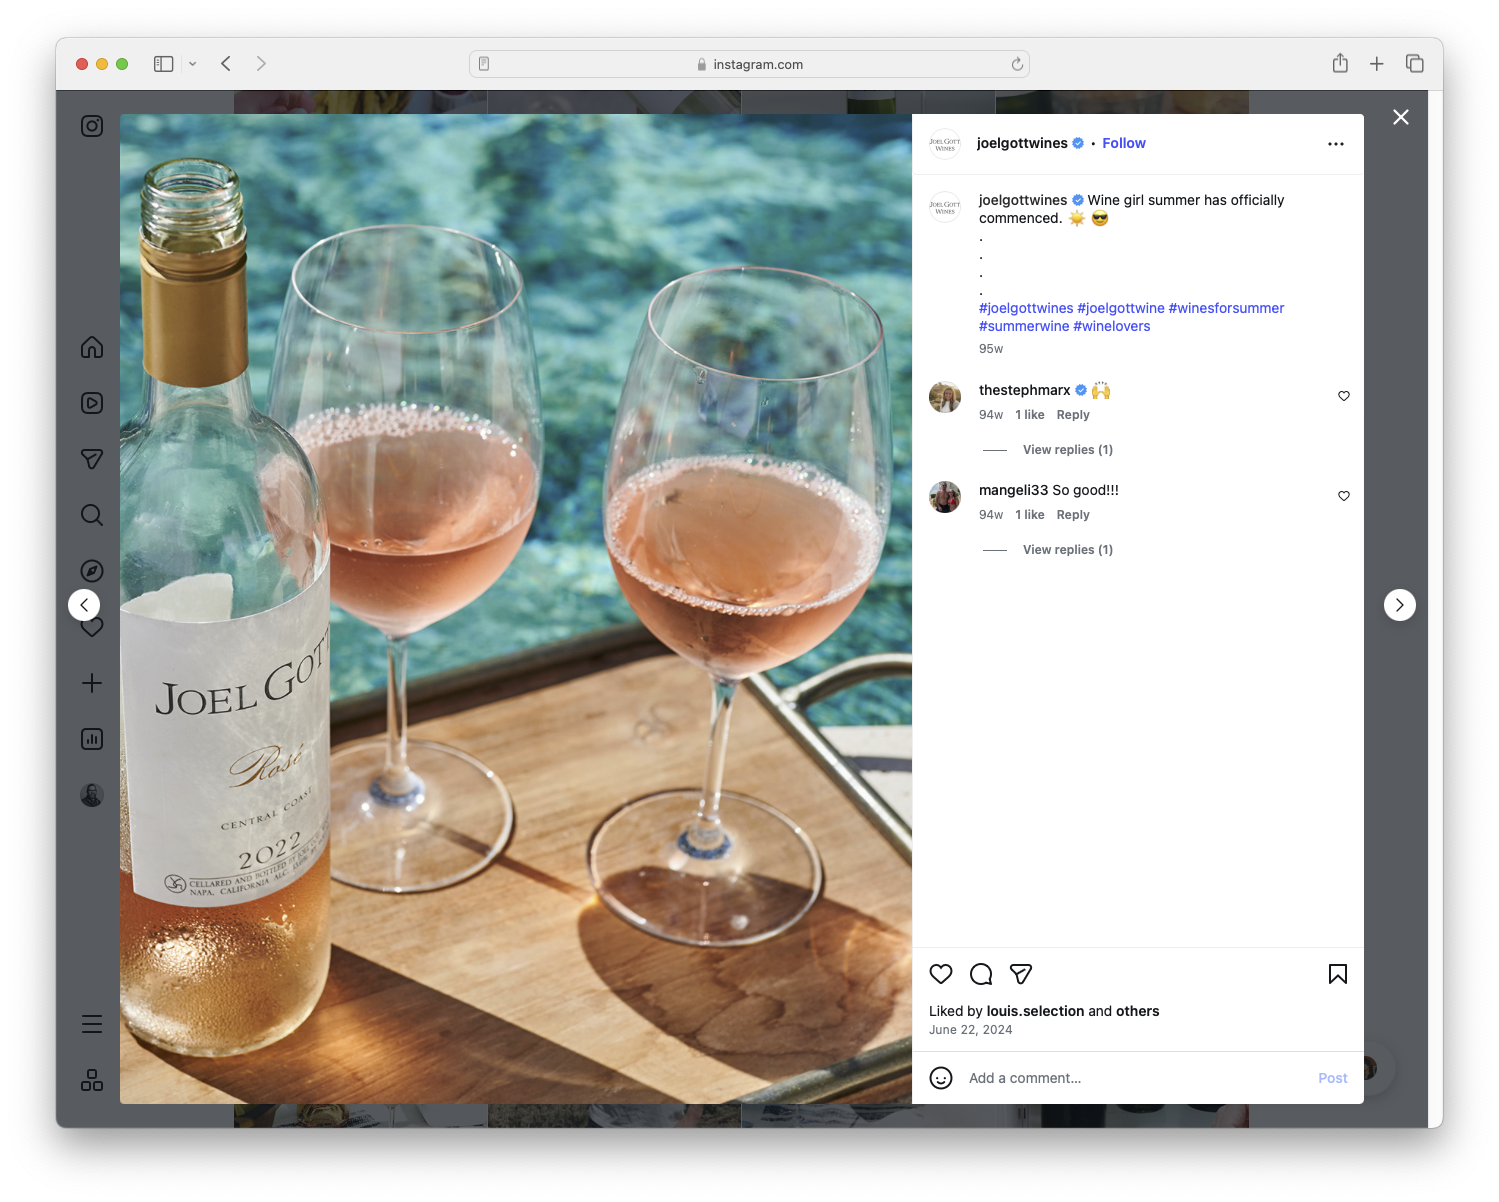Open Safari sidebar options chevron
Viewport: 1499px width, 1202px height.
coord(193,64)
